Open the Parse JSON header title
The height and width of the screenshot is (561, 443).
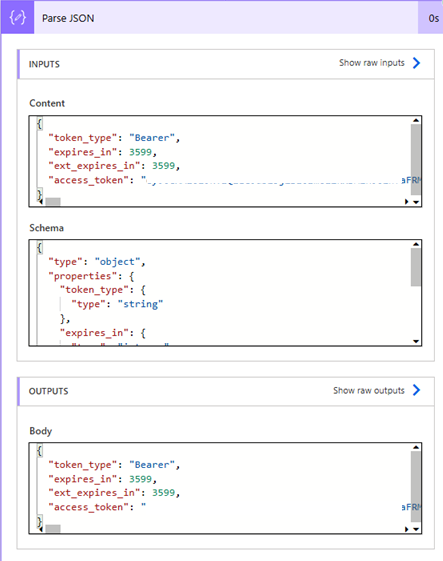(68, 18)
